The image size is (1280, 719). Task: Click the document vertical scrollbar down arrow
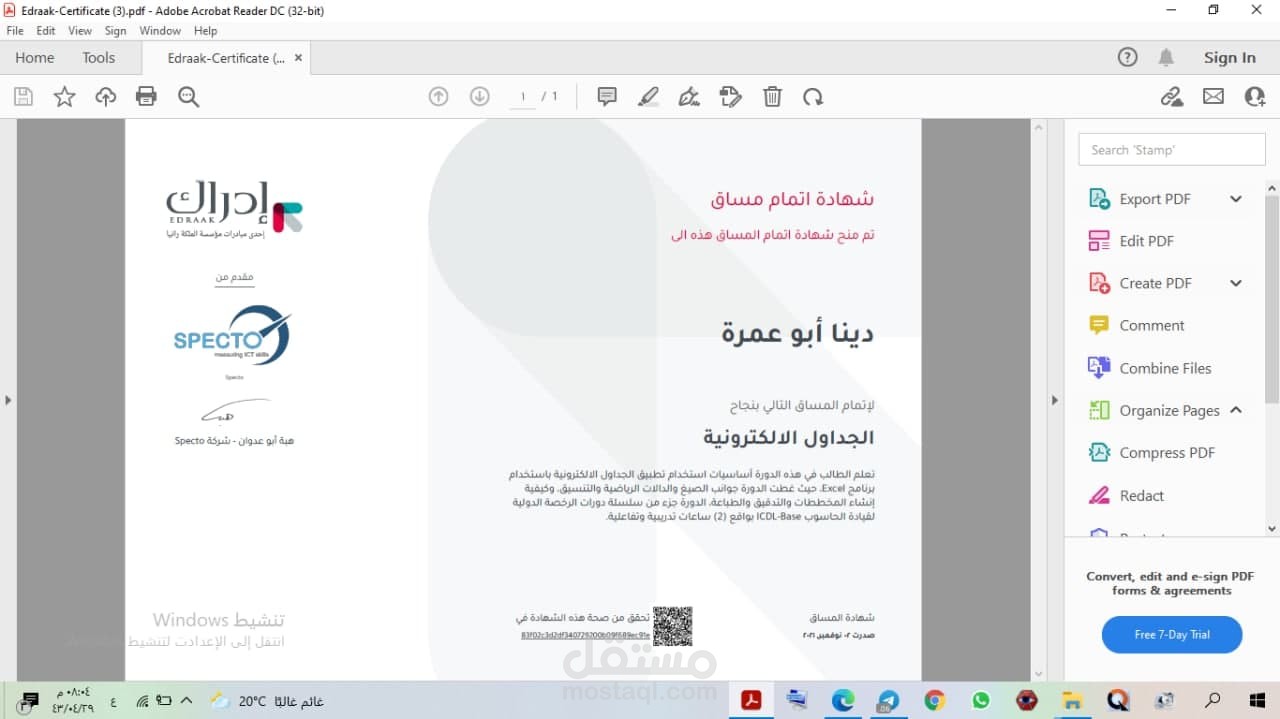tap(1038, 674)
